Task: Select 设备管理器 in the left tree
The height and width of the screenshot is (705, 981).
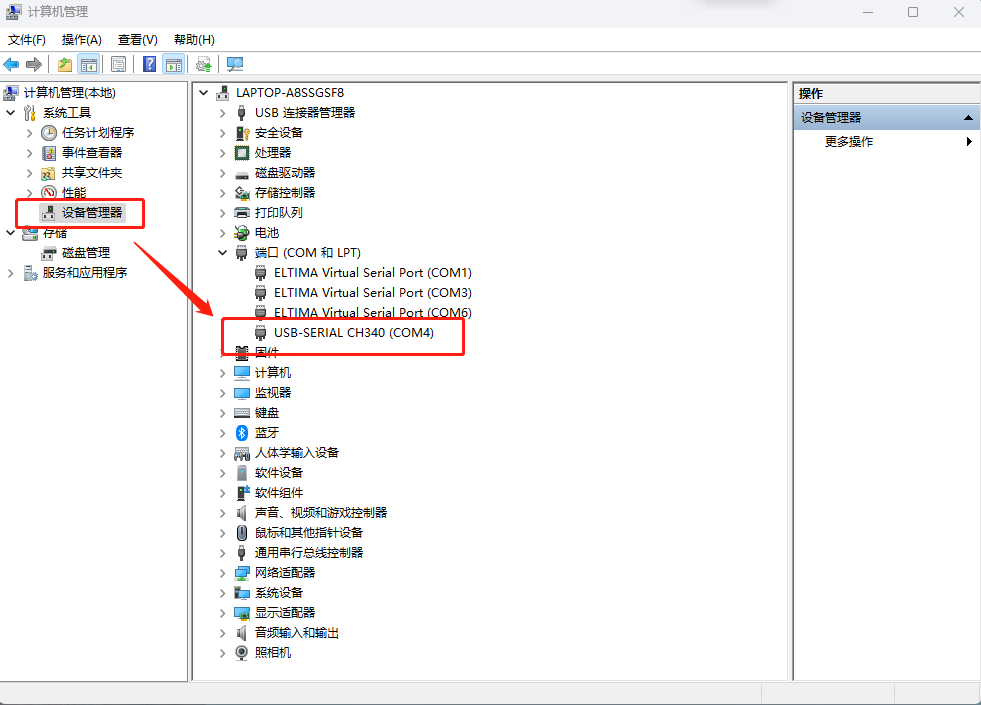Action: pyautogui.click(x=91, y=213)
